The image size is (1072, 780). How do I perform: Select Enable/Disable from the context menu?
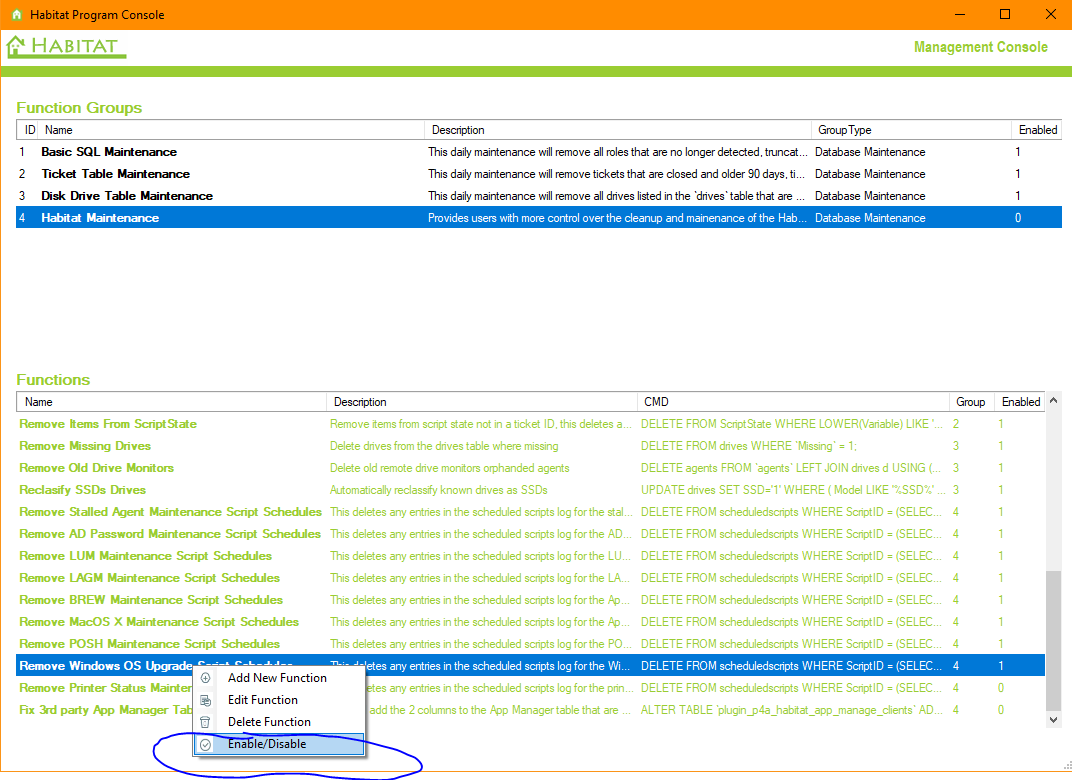tap(267, 744)
